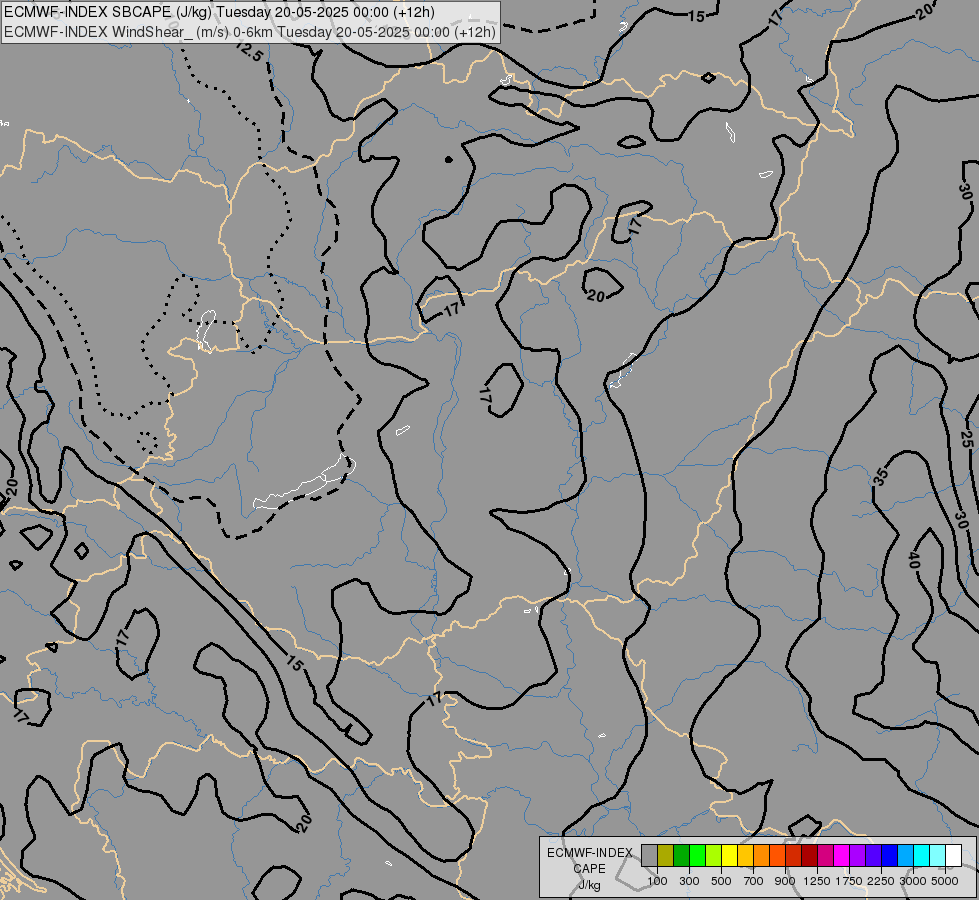Click legend value 1750
This screenshot has height=900, width=979.
pyautogui.click(x=849, y=881)
